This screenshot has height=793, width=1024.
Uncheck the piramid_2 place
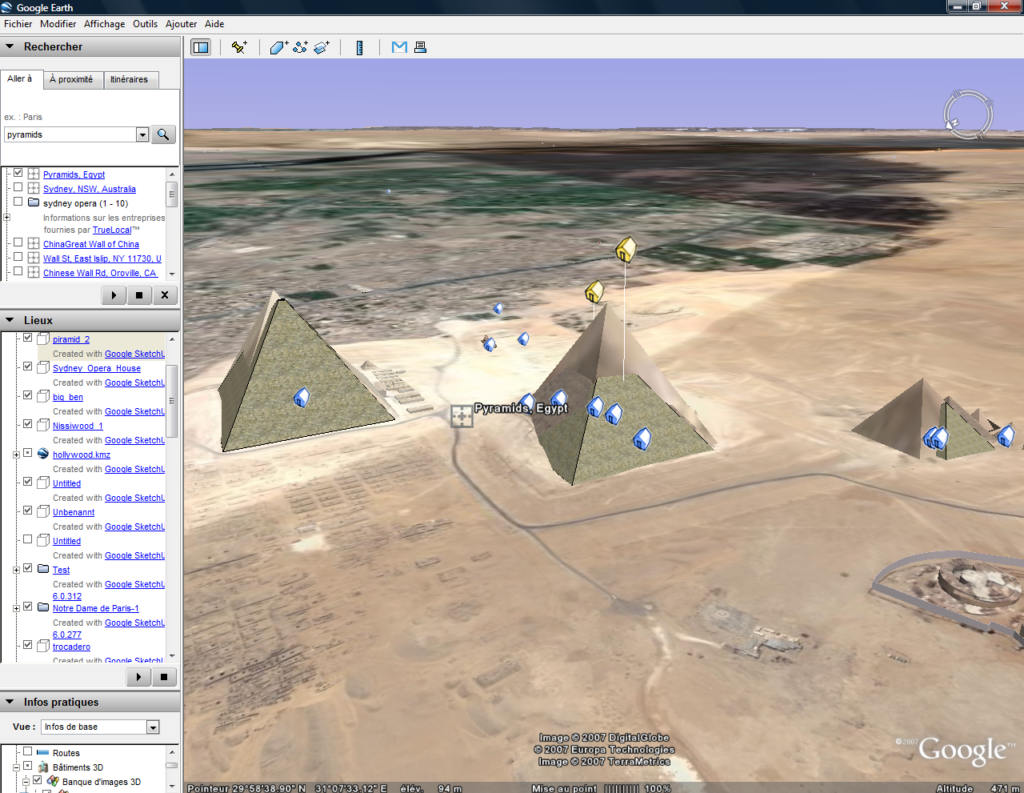tap(27, 338)
